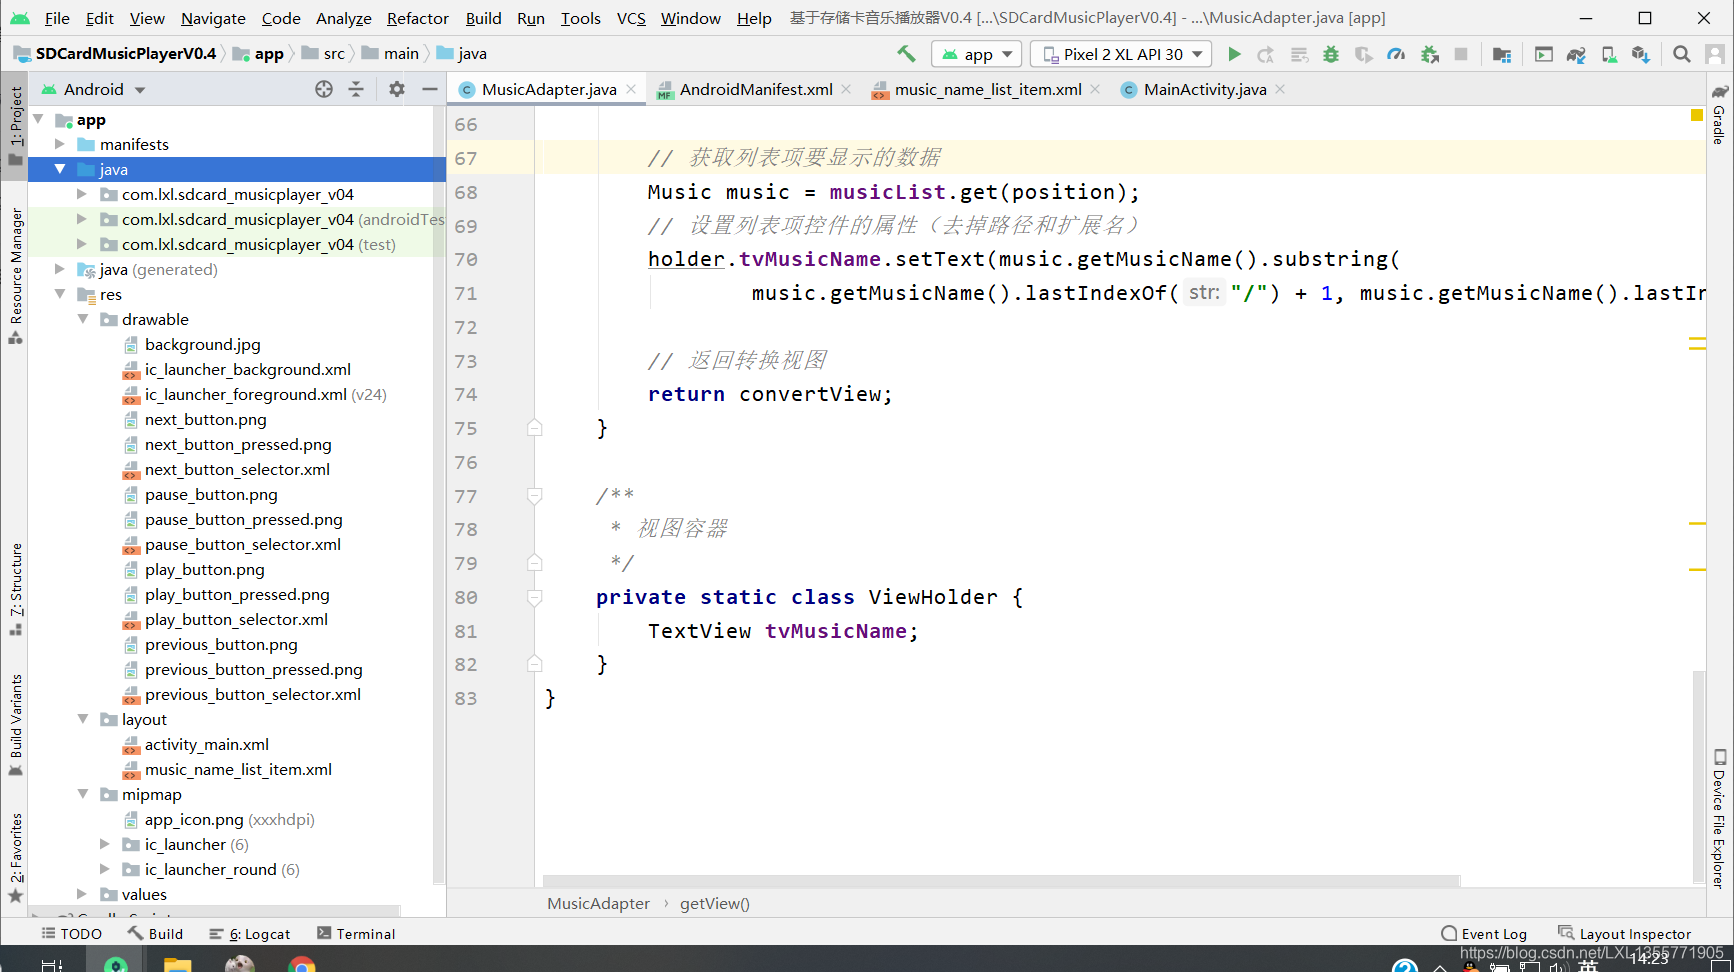Click Apply Code Changes icon

[x=1299, y=54]
